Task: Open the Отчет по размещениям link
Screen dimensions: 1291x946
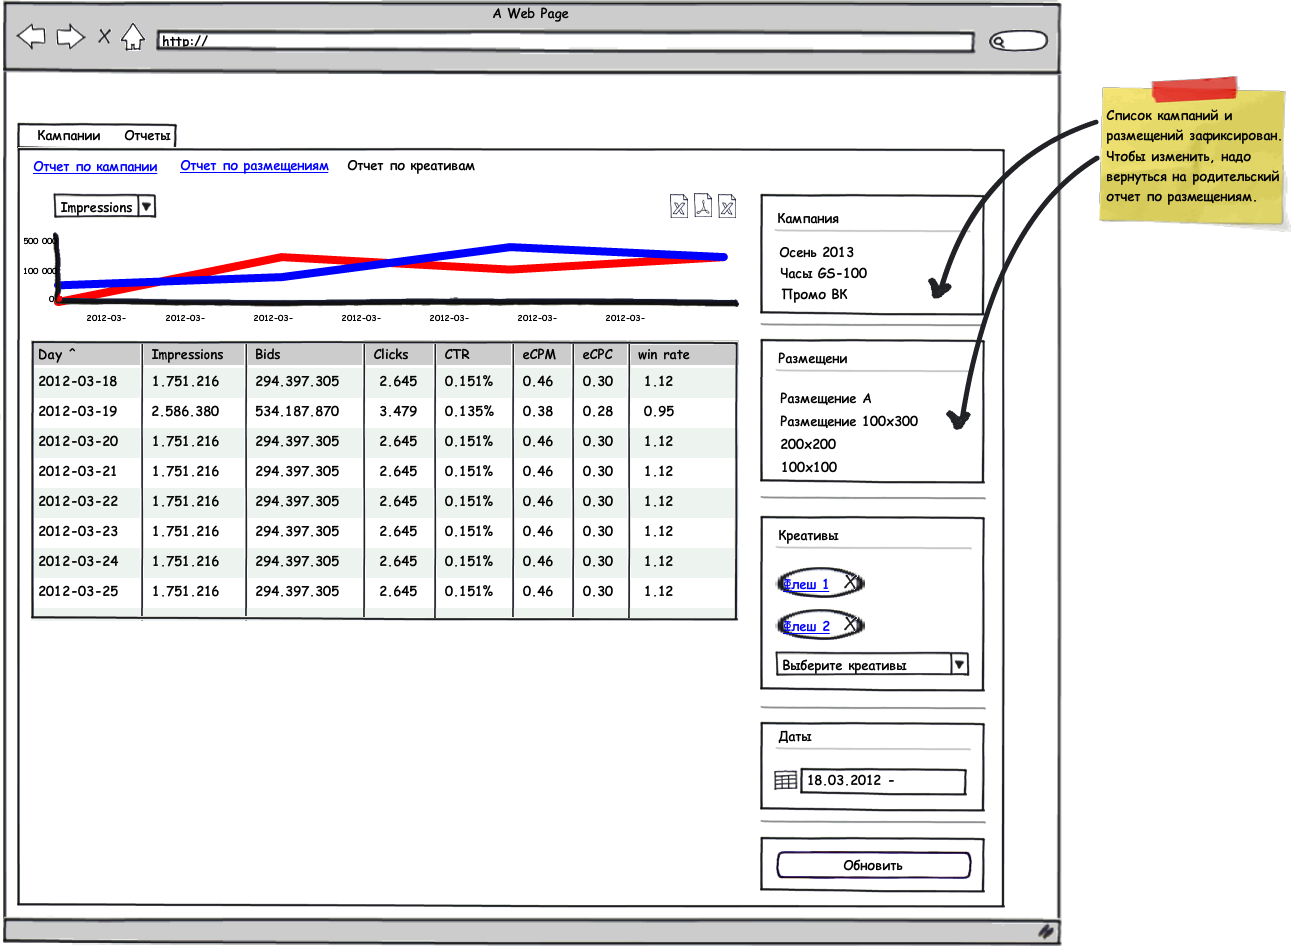Action: pos(254,166)
